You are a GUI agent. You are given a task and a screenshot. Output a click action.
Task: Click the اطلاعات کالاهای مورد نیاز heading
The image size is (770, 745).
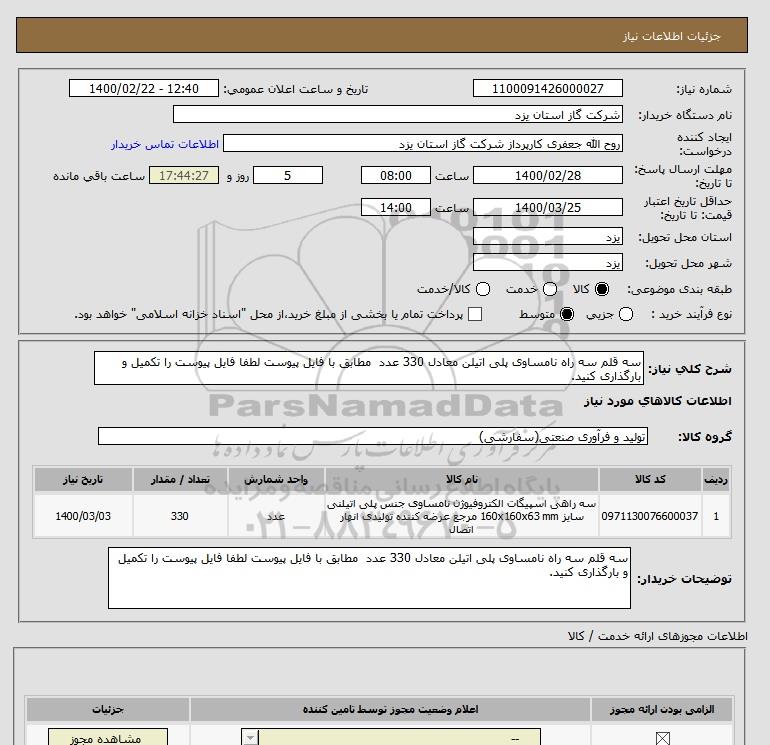click(x=658, y=401)
